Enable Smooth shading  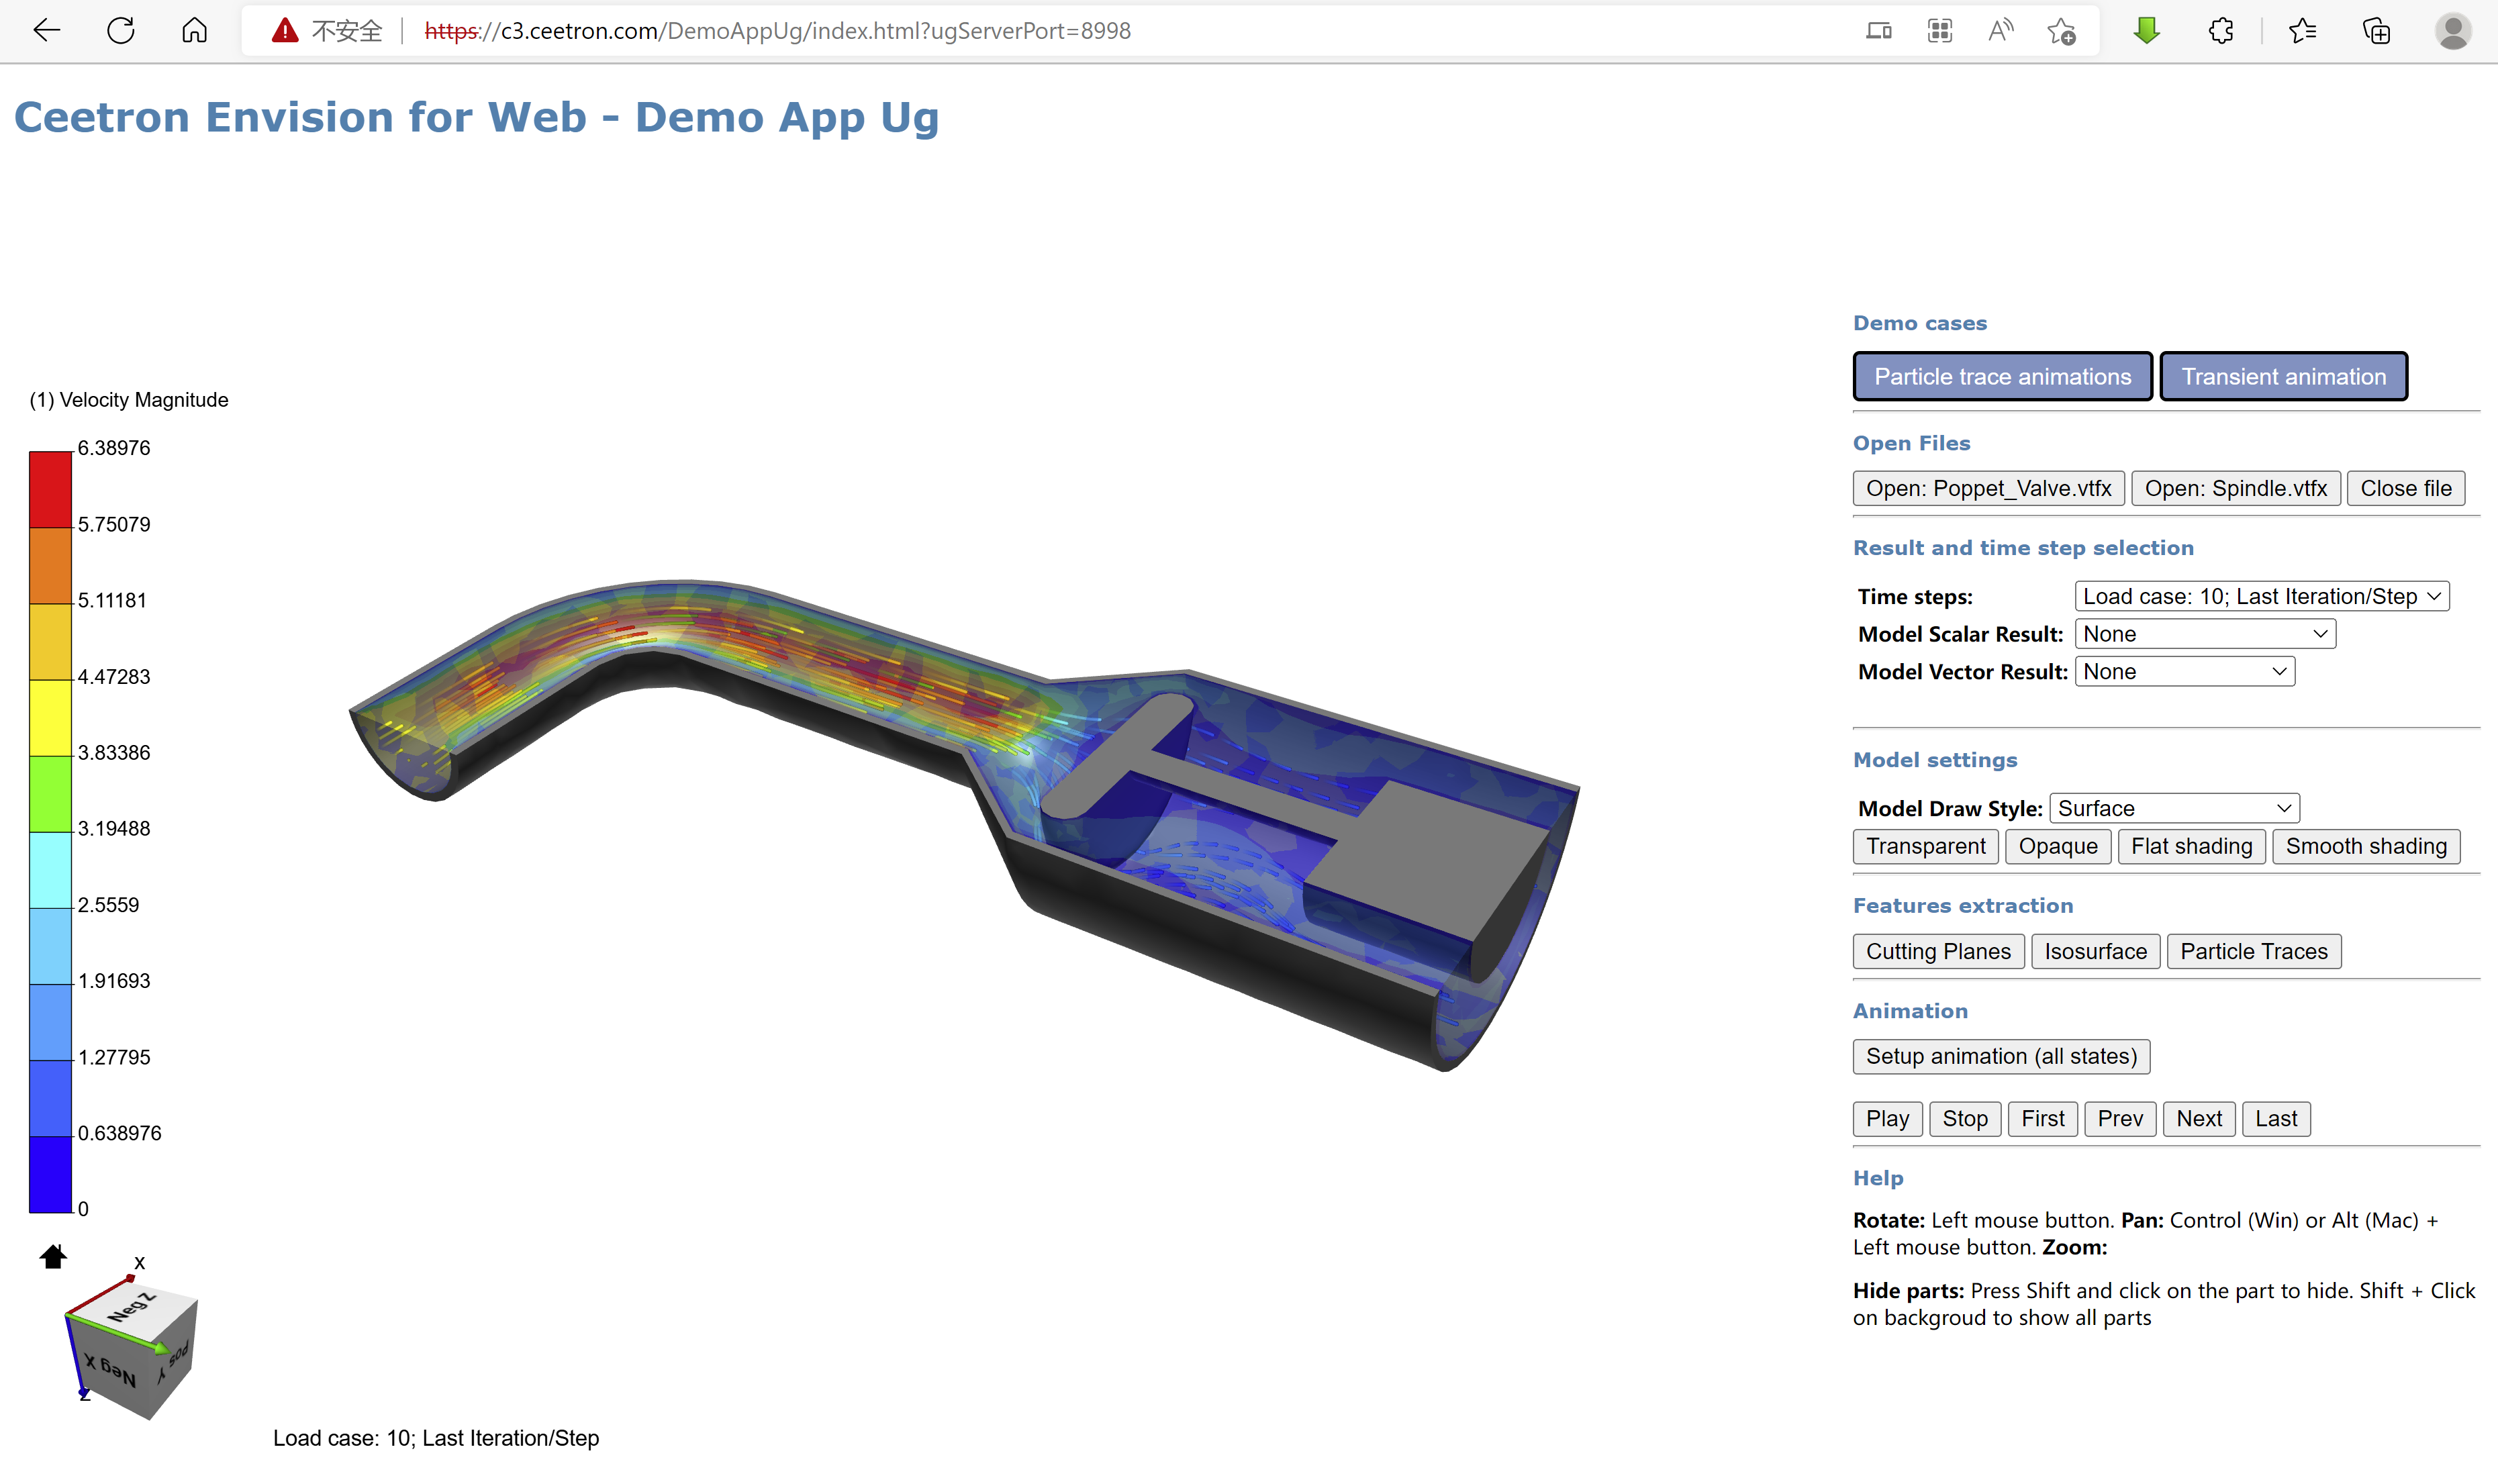coord(2365,846)
